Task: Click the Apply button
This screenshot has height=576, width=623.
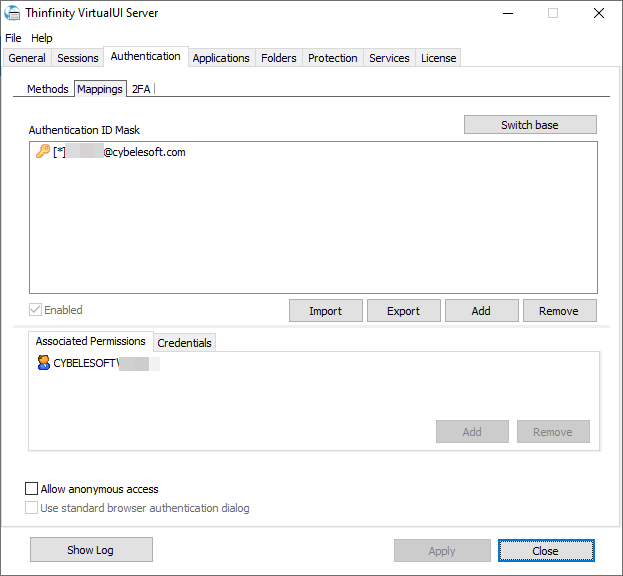Action: (442, 551)
